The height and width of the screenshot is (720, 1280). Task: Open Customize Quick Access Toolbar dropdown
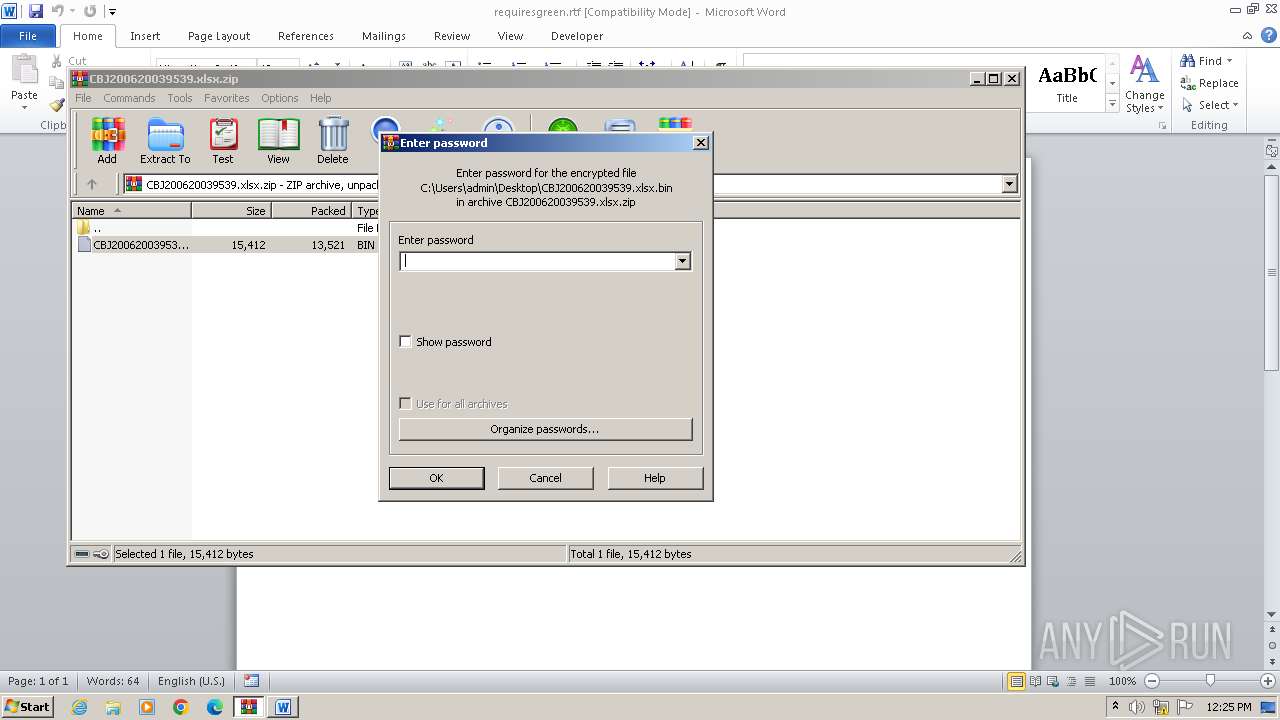coord(112,11)
